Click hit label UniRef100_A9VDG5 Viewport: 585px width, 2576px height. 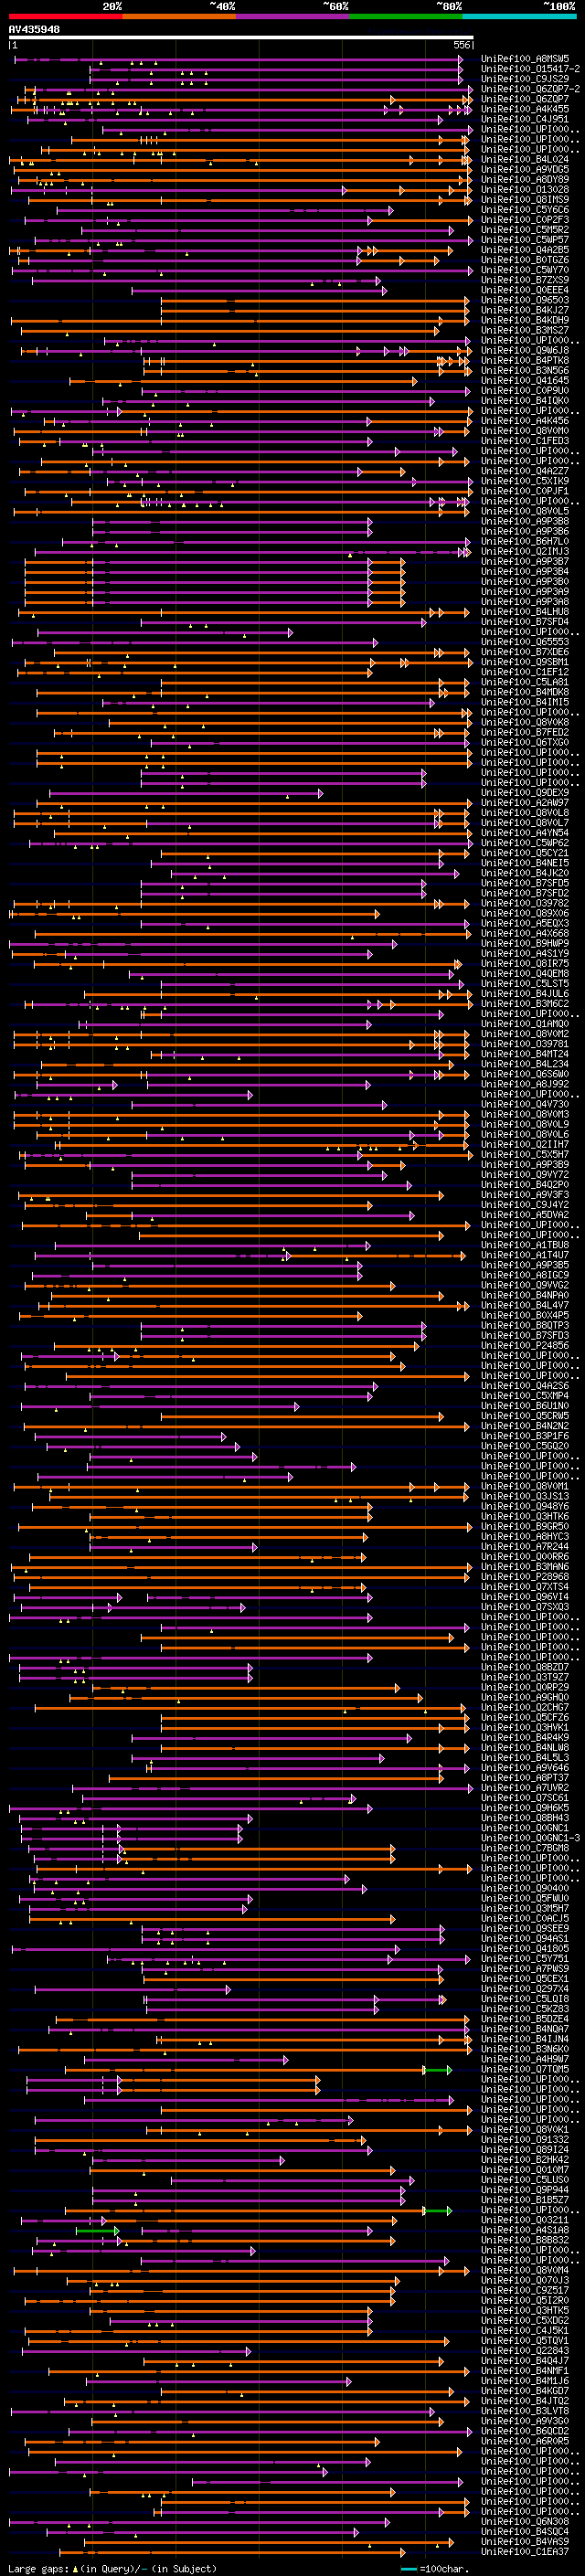(x=525, y=169)
